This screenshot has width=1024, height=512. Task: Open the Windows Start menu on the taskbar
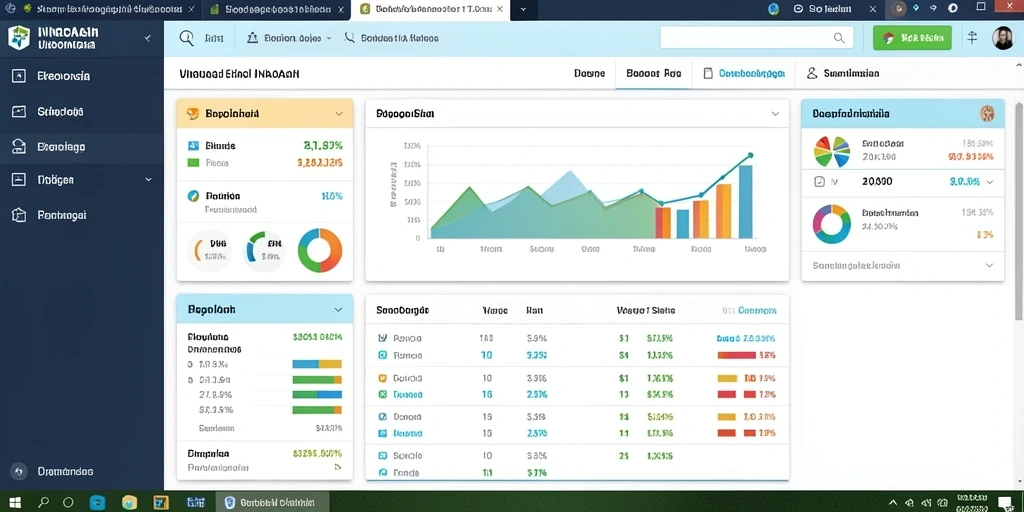pyautogui.click(x=15, y=503)
